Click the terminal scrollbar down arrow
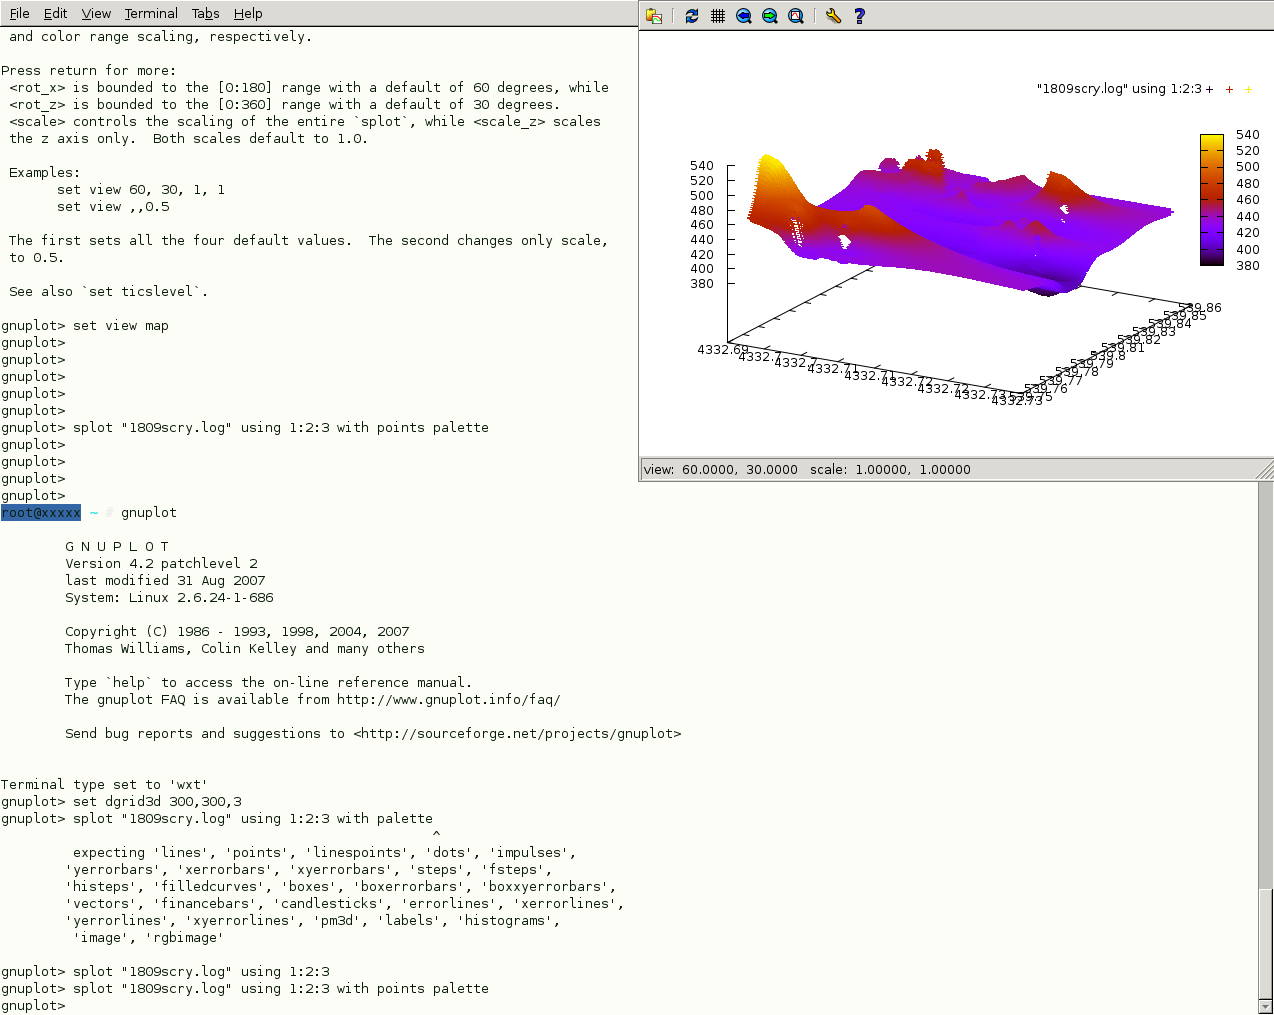 pyautogui.click(x=1265, y=1006)
